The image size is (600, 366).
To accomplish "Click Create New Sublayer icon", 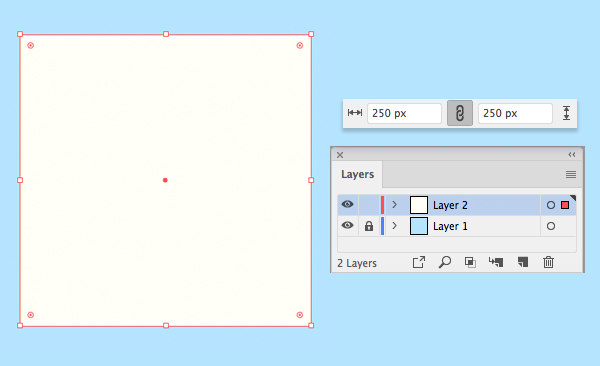I will [496, 262].
